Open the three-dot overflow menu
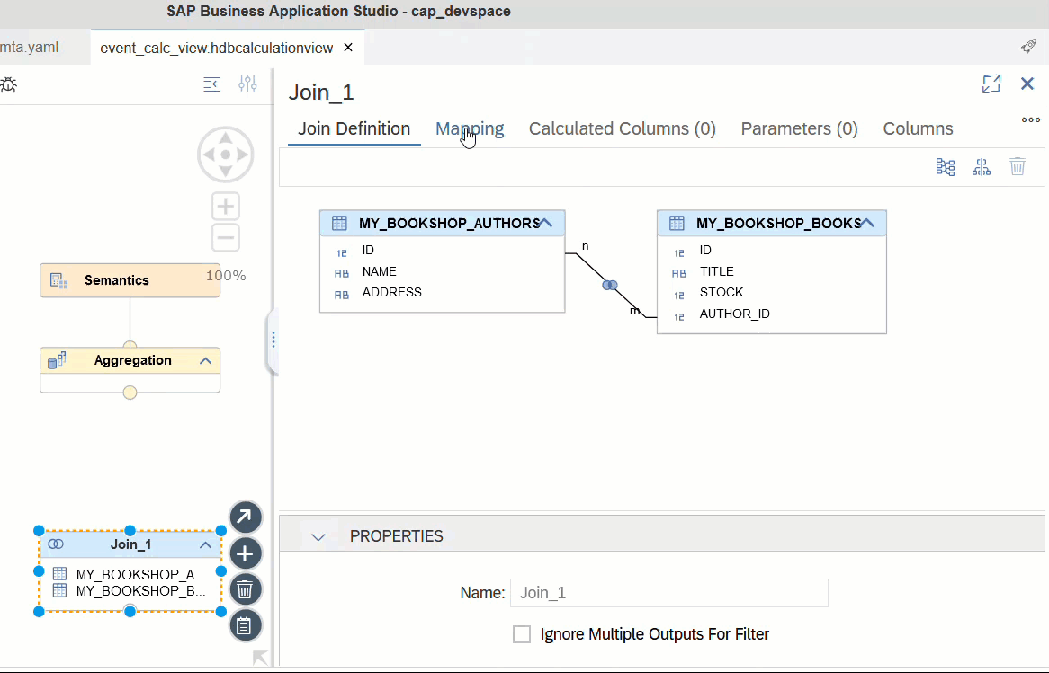The width and height of the screenshot is (1049, 673). [1030, 120]
